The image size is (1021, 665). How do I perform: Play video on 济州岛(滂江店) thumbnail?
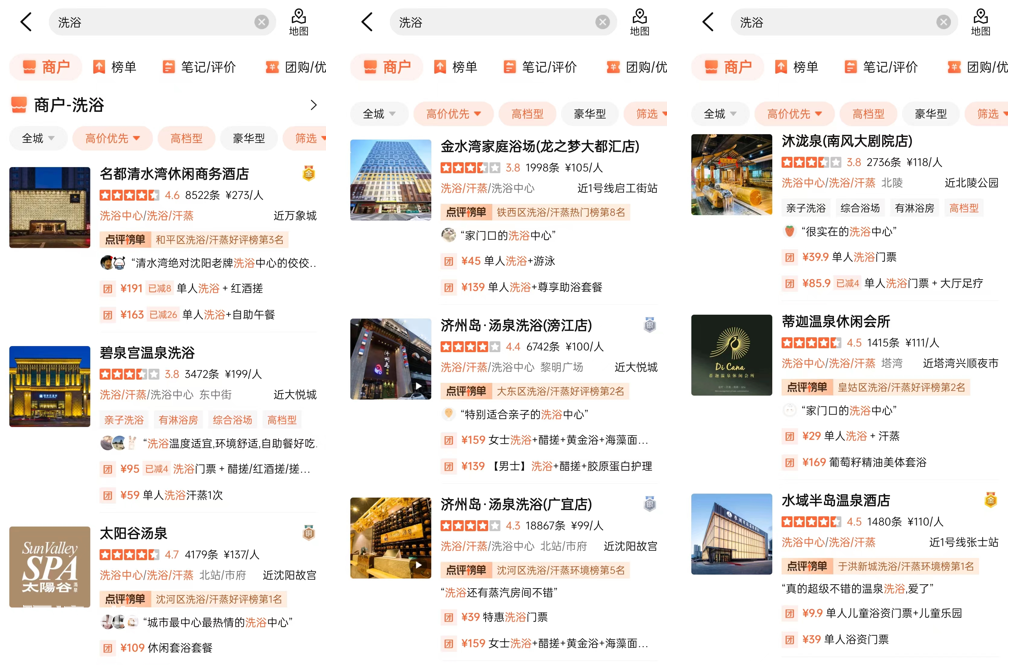[418, 386]
